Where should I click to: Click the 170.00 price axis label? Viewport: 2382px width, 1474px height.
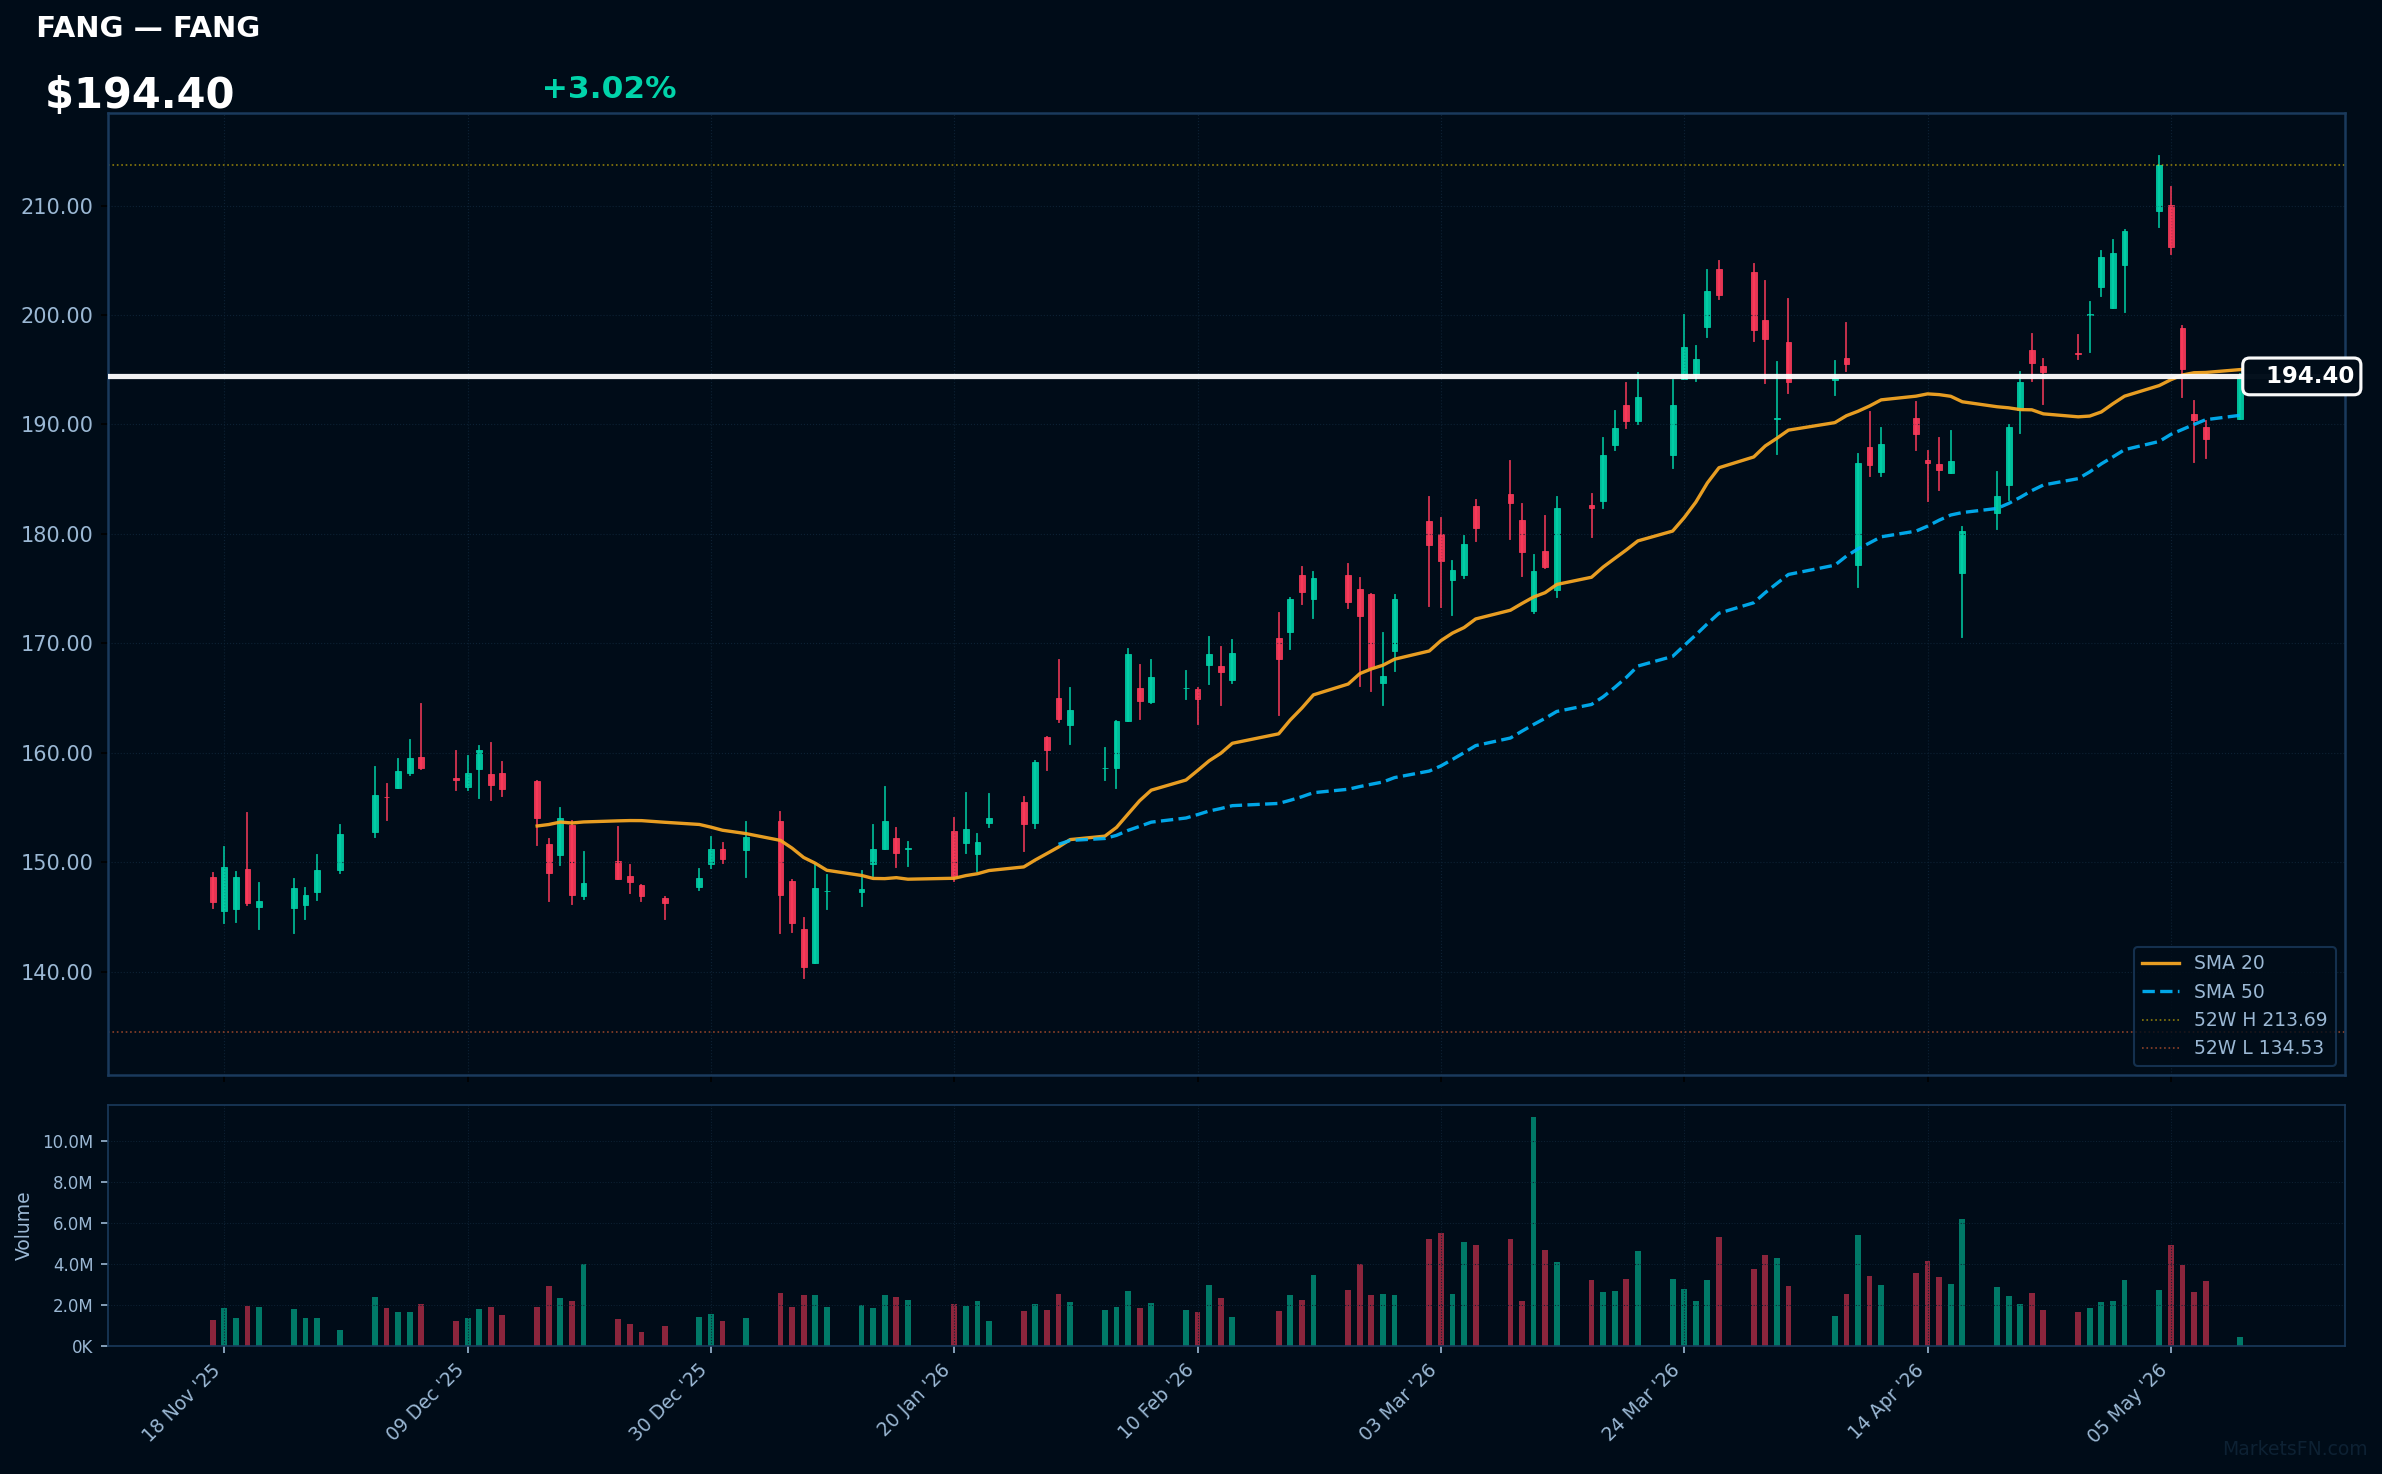pos(57,643)
